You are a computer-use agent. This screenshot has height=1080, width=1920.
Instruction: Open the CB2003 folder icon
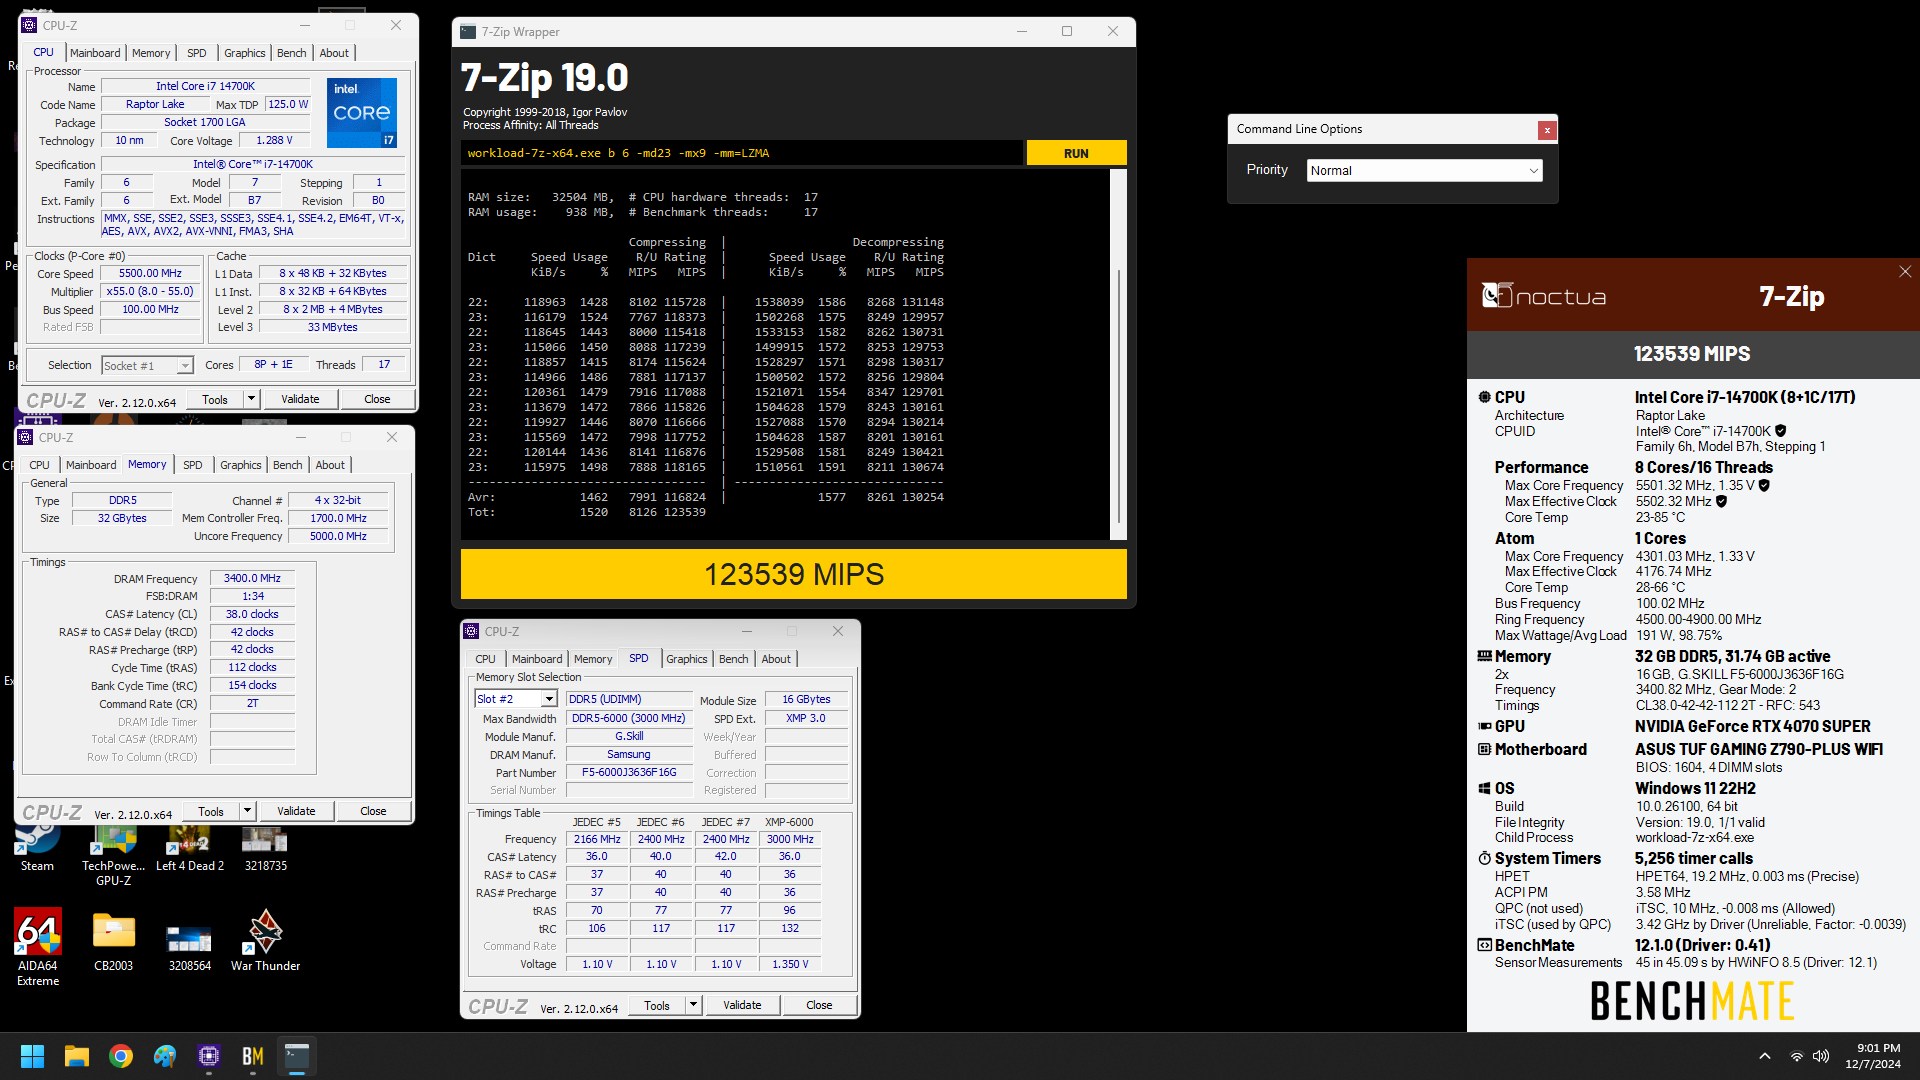(x=114, y=940)
